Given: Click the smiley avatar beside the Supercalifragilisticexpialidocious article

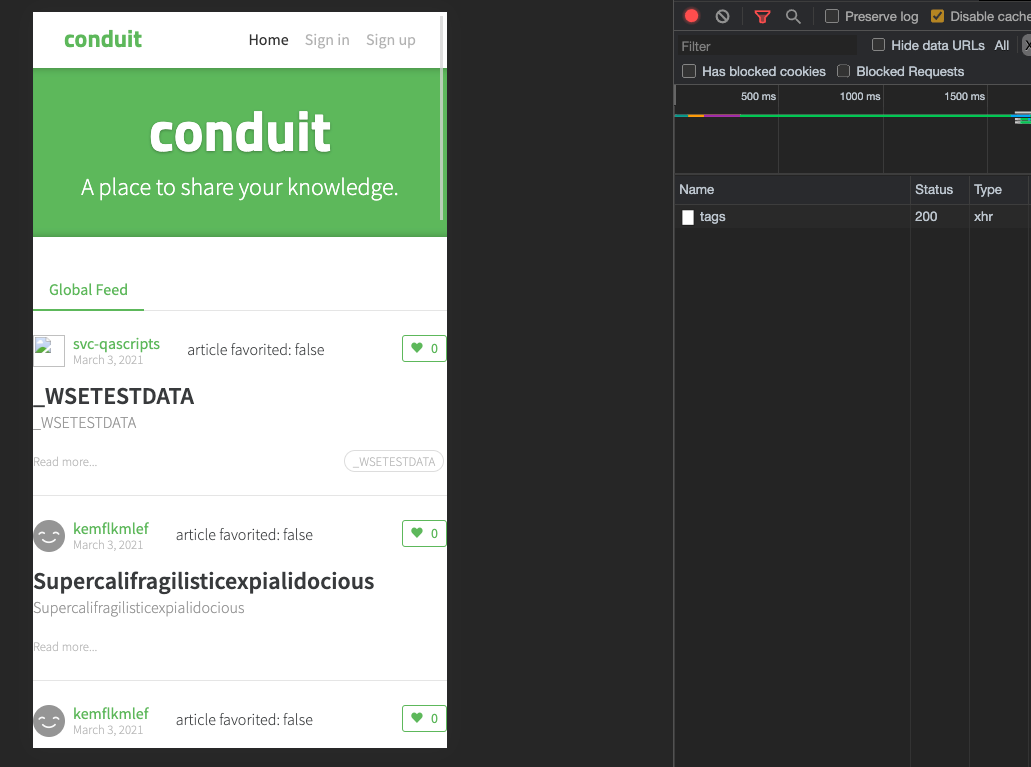Looking at the screenshot, I should pos(49,535).
